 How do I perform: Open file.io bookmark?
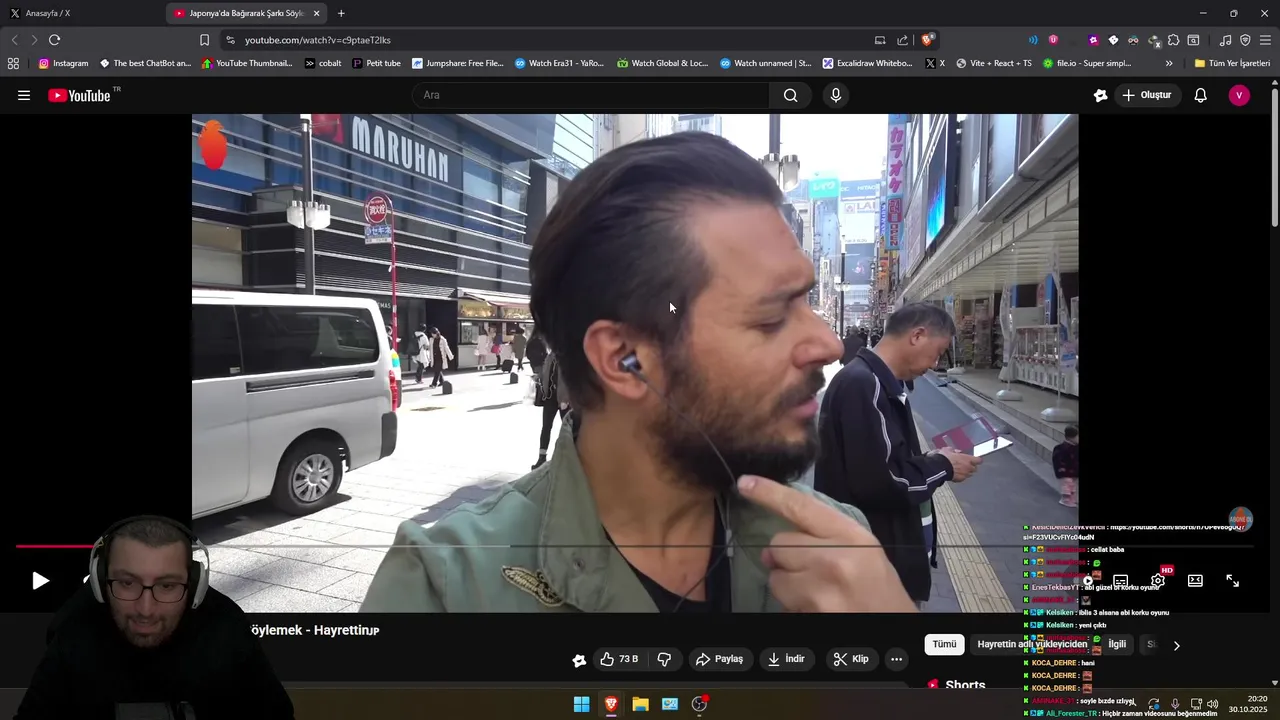pos(1087,63)
